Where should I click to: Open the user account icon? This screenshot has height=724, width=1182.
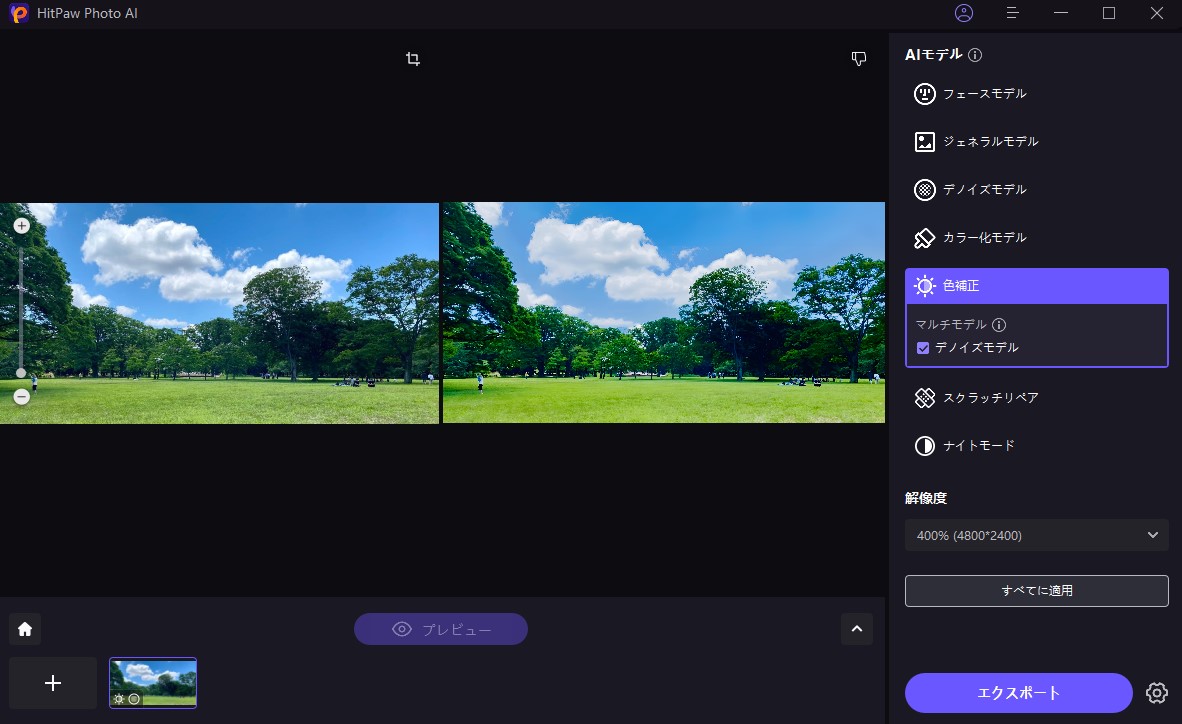[x=964, y=13]
